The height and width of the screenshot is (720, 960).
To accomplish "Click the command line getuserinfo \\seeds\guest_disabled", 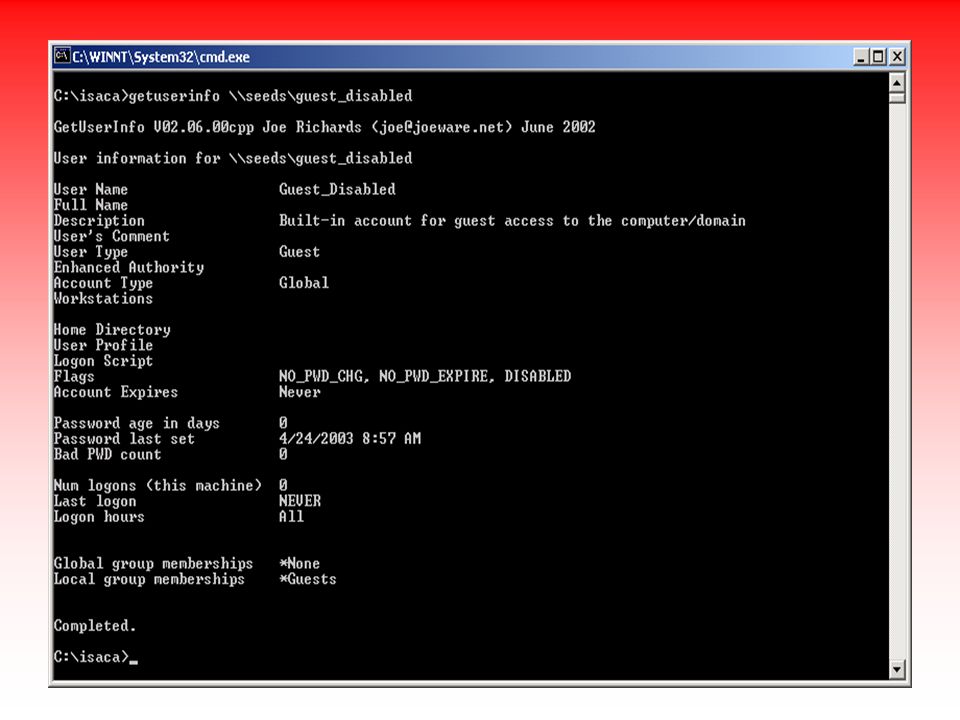I will (271, 96).
